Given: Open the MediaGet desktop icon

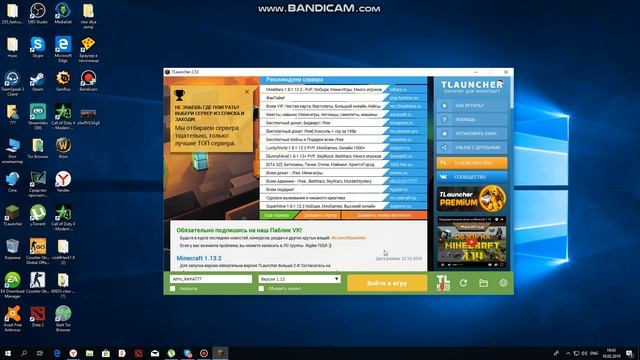Looking at the screenshot, I should 63,13.
